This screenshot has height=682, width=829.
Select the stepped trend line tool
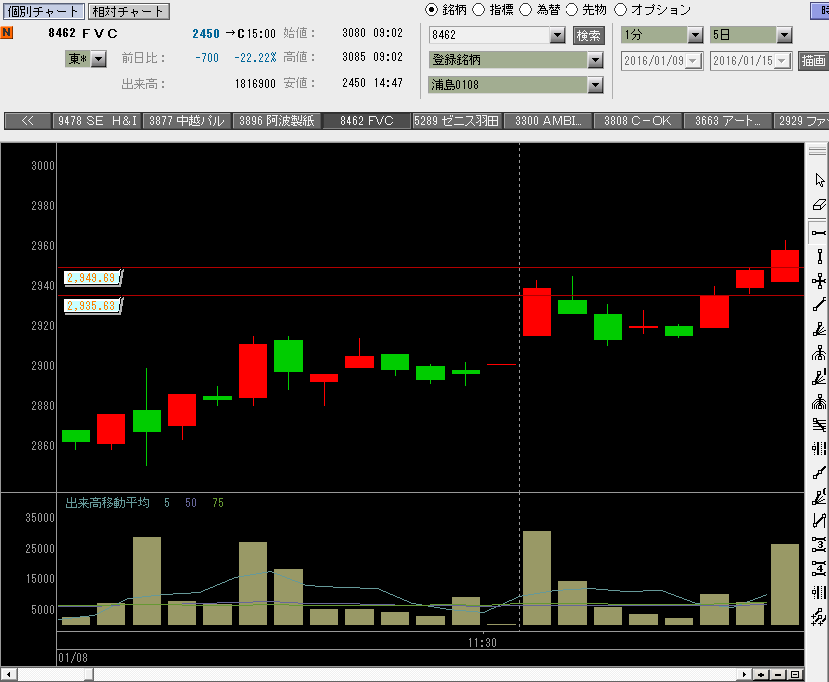819,473
